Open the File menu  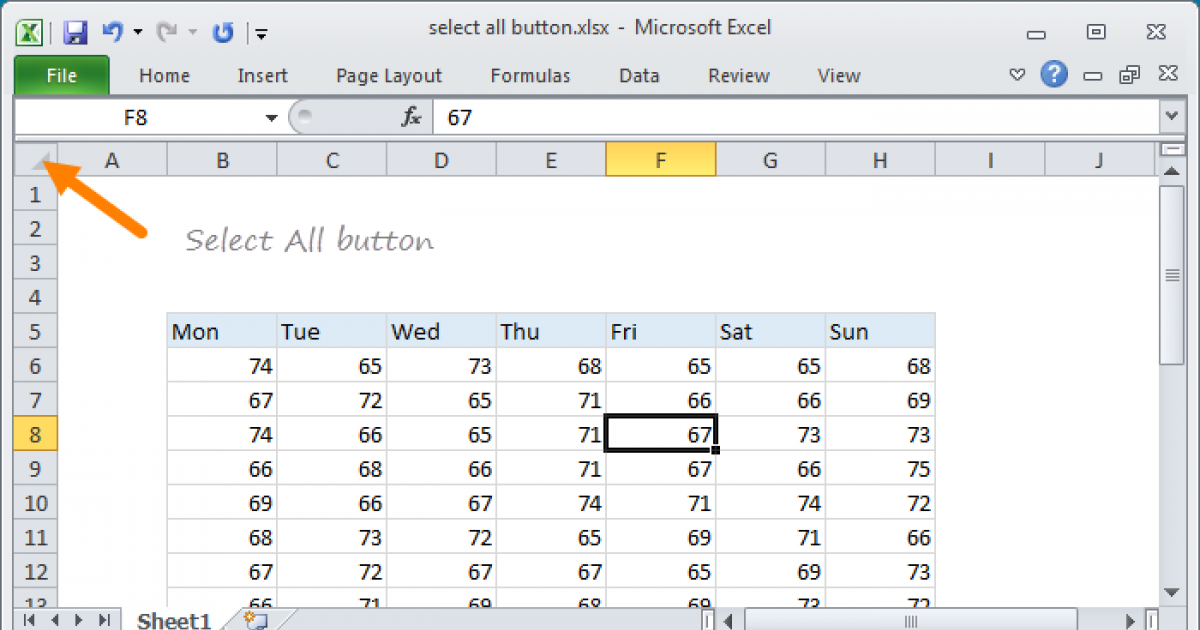point(61,75)
